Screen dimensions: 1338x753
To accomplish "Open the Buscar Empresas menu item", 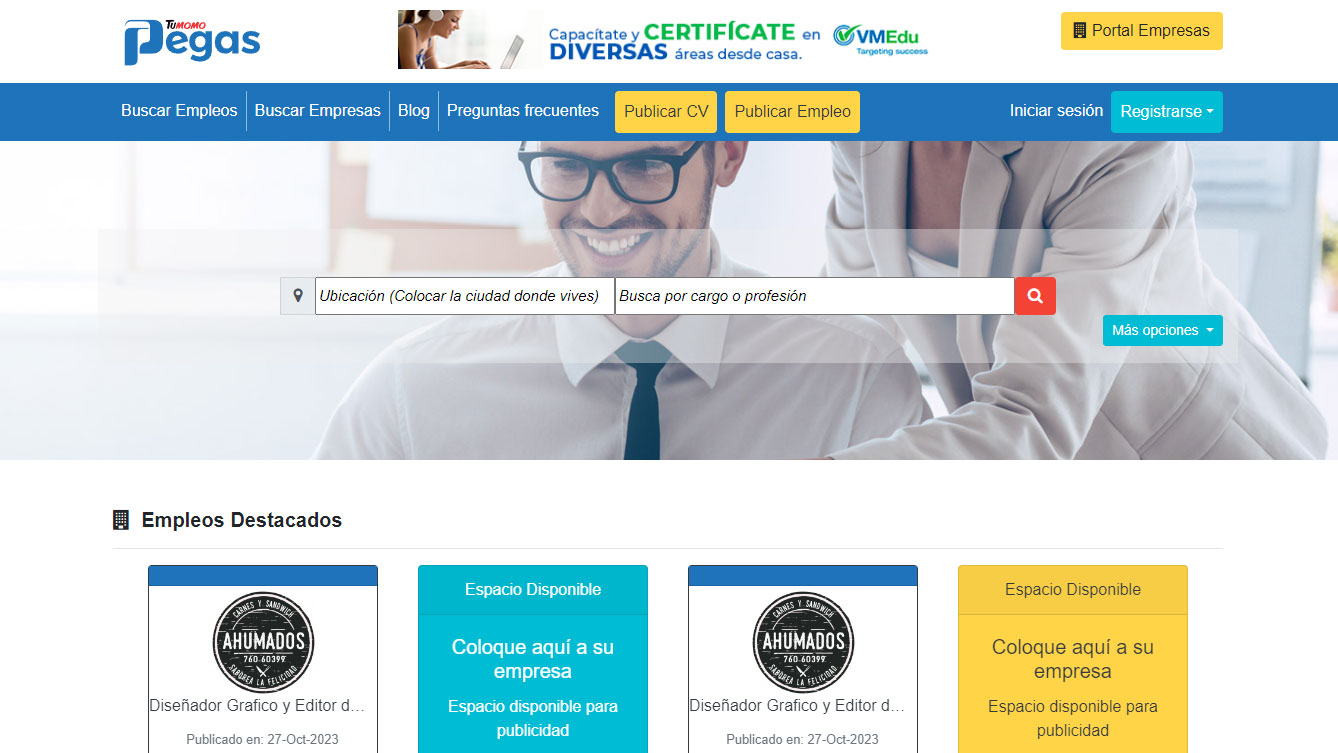I will coord(317,111).
